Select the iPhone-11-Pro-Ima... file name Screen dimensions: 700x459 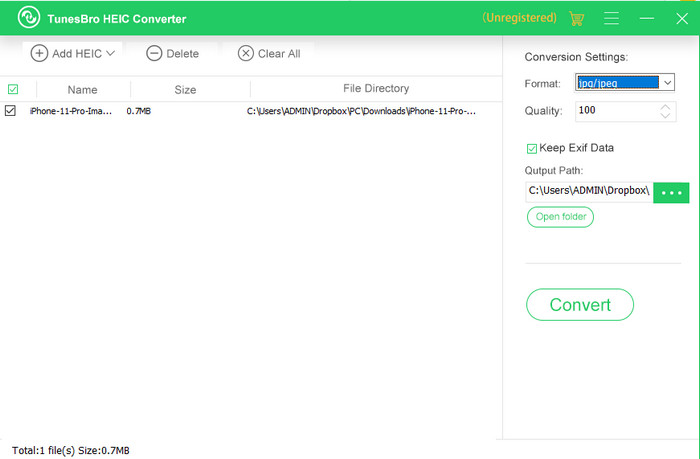(x=71, y=111)
